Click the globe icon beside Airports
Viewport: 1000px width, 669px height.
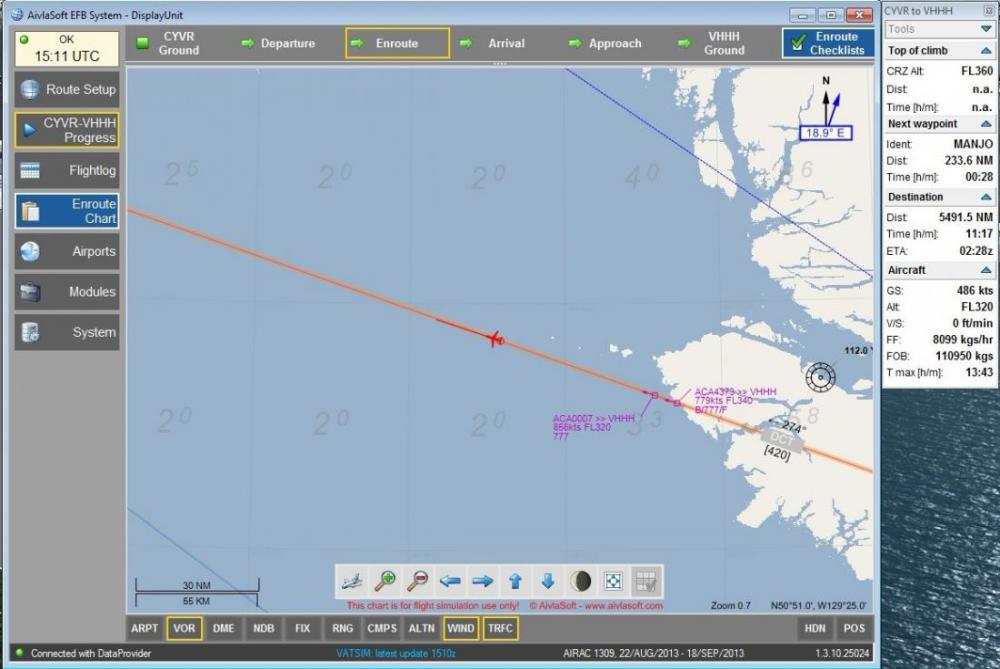coord(30,251)
